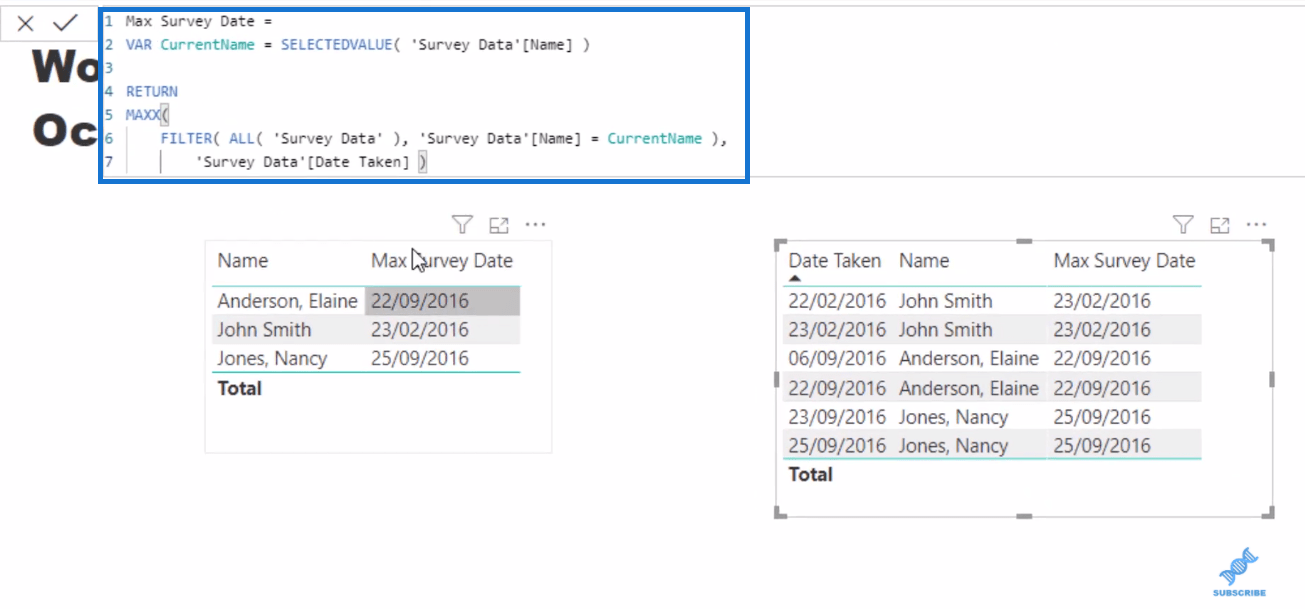Click Total row in left table

point(366,388)
